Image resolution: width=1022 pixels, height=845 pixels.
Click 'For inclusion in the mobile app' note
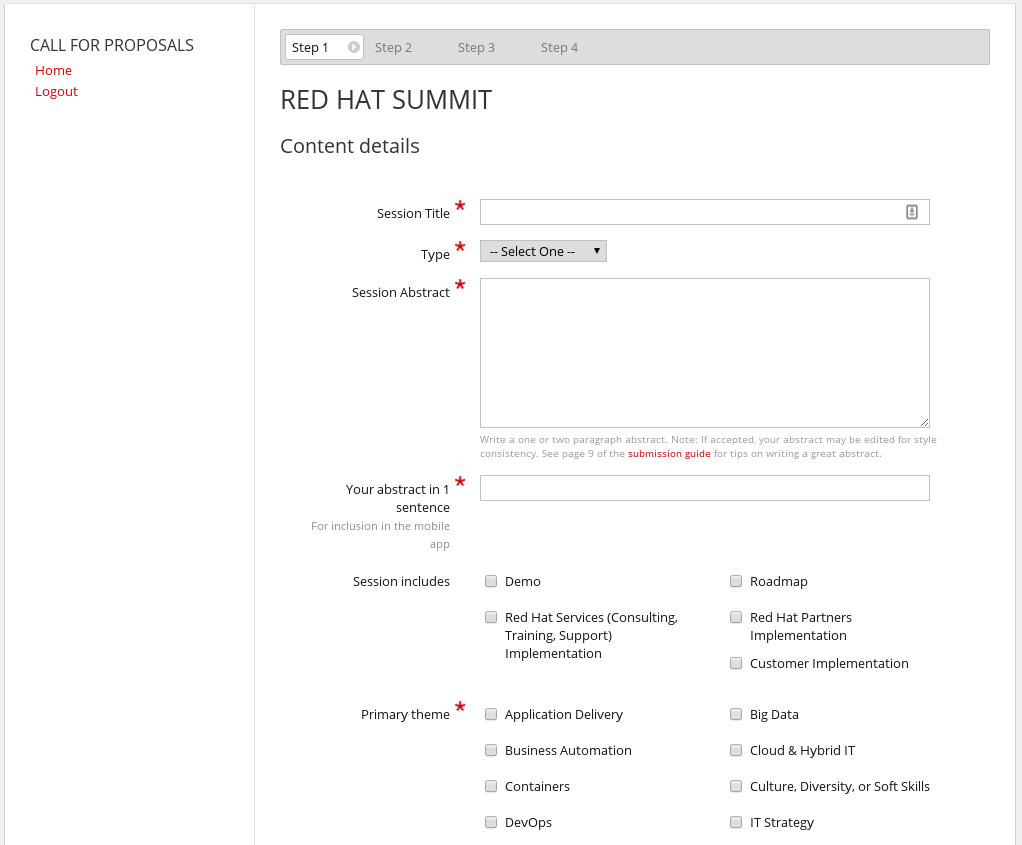click(x=380, y=535)
